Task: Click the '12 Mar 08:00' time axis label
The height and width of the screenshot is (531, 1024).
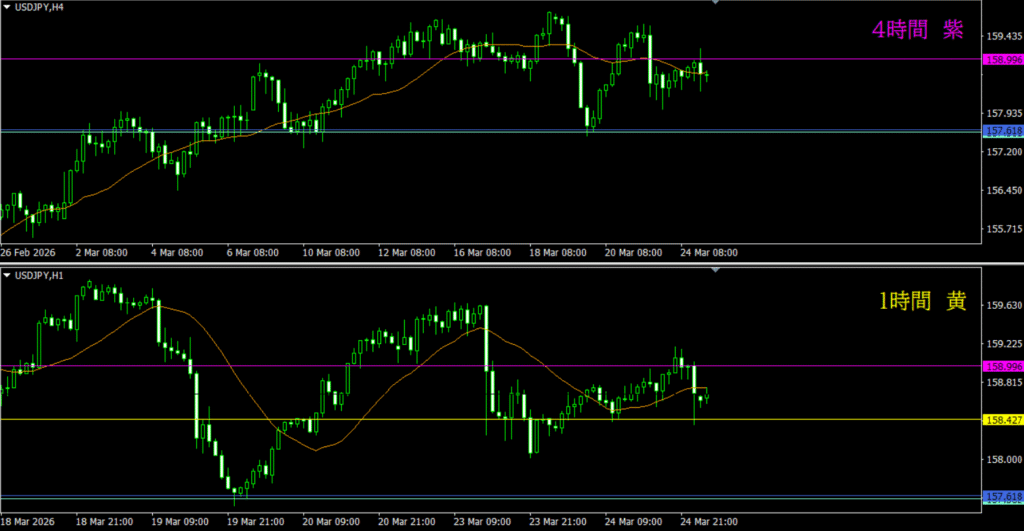Action: pyautogui.click(x=405, y=253)
